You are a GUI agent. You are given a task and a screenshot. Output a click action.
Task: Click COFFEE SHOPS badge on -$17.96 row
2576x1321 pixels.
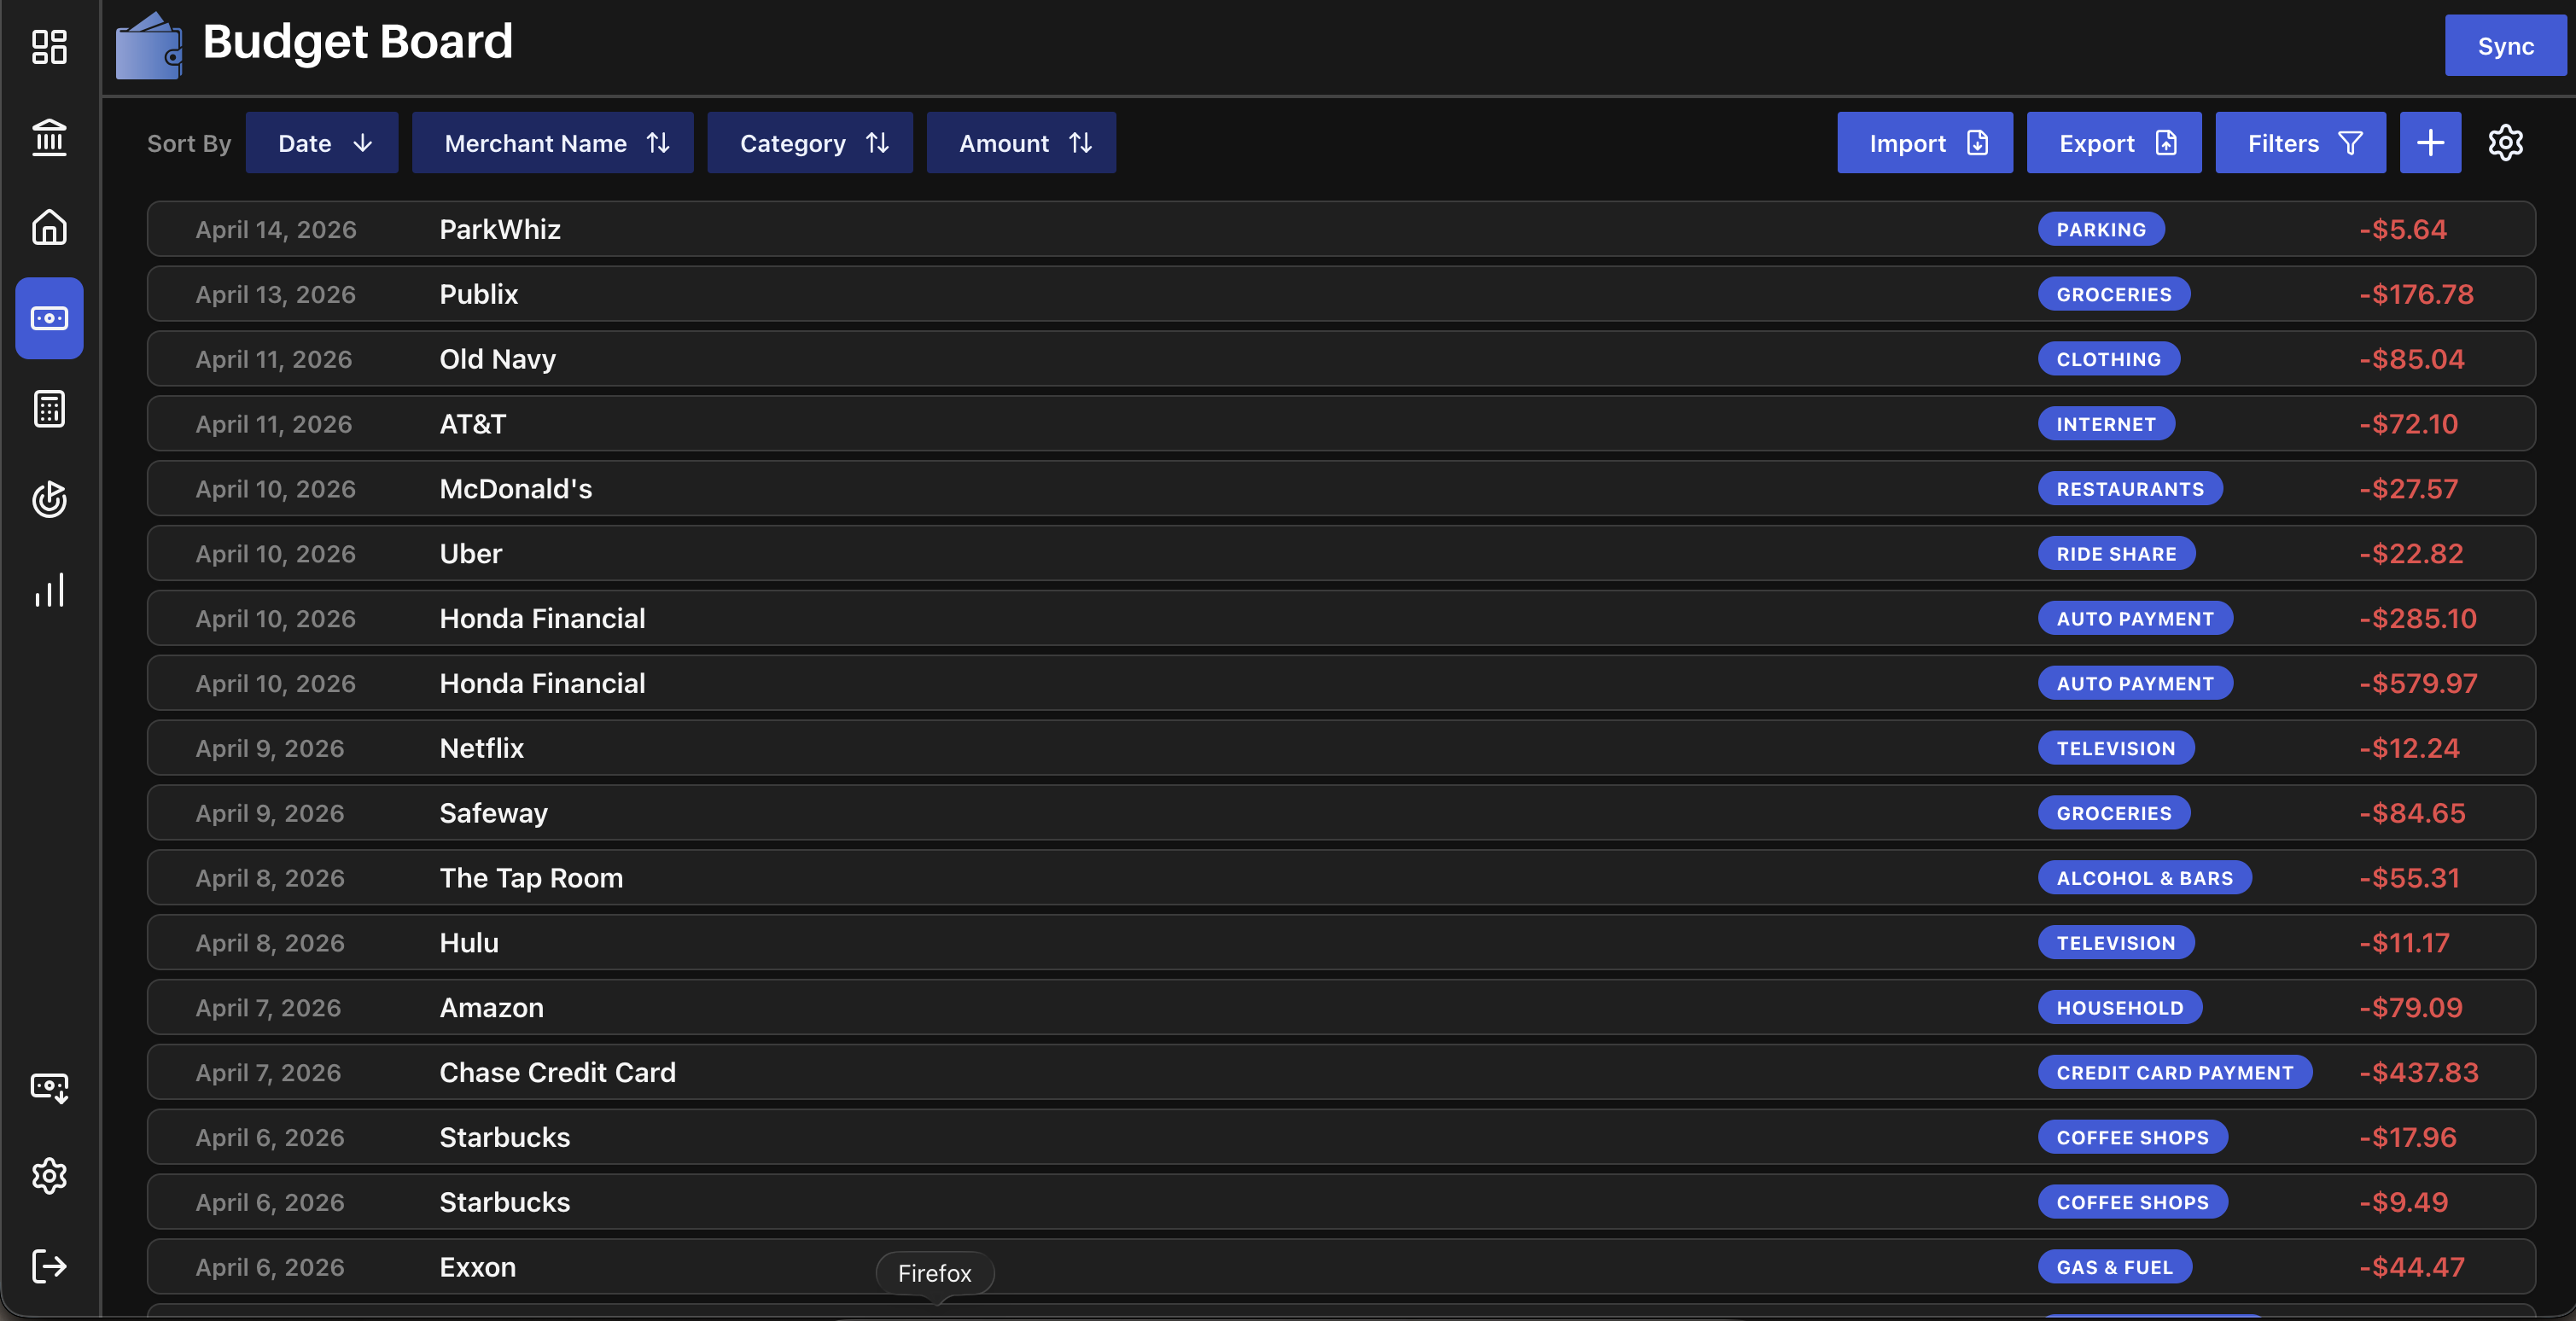(x=2133, y=1137)
